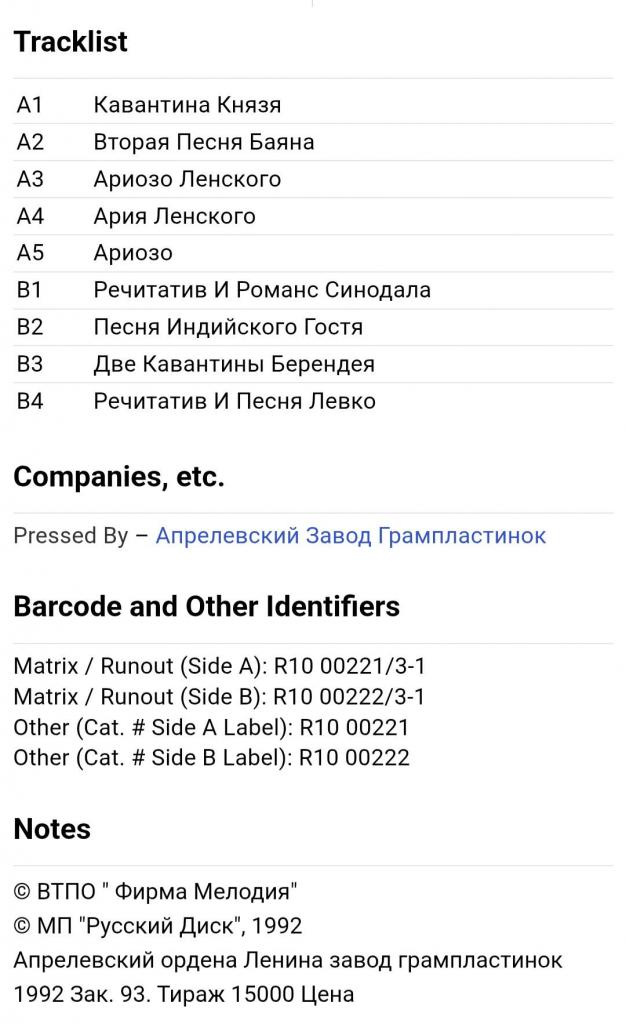Click the МП "Русский Диск", 1992 note

pos(158,926)
